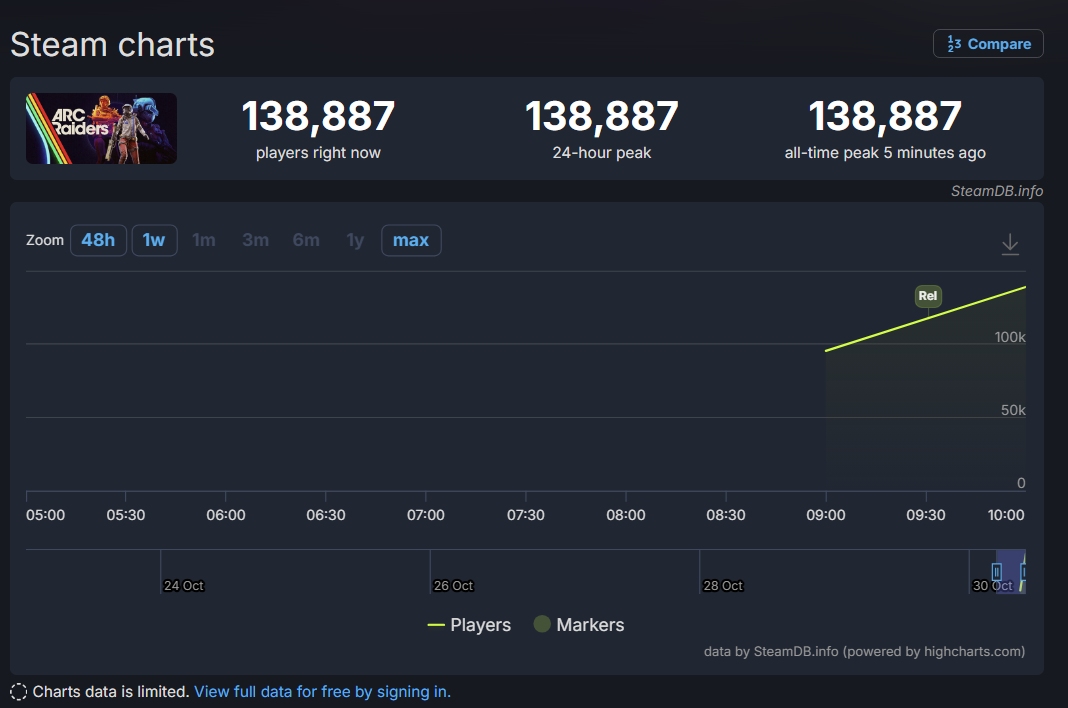
Task: Click the right navigator range handle
Action: pos(1023,571)
